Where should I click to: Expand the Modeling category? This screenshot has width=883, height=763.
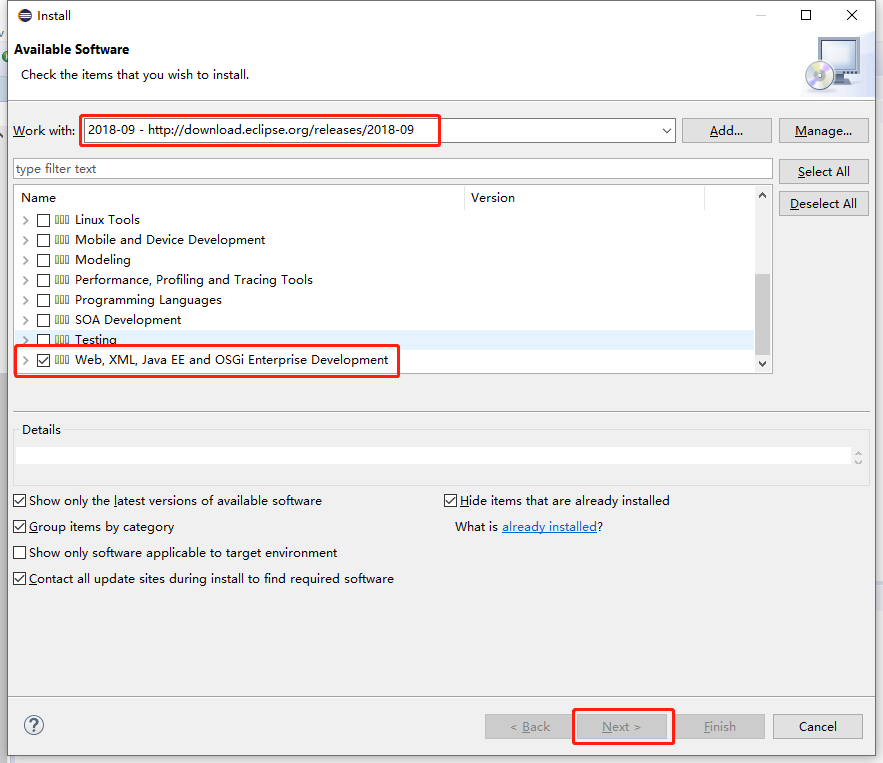click(x=25, y=260)
